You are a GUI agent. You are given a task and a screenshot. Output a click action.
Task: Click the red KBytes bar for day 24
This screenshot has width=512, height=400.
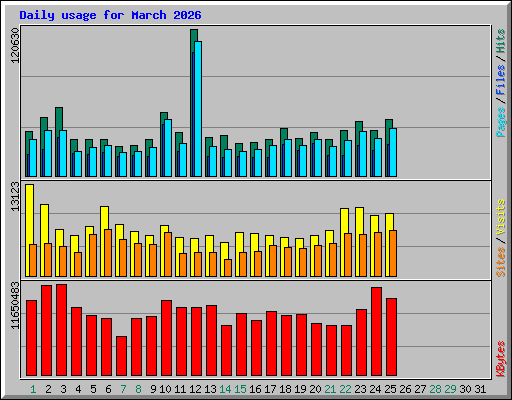pos(376,332)
